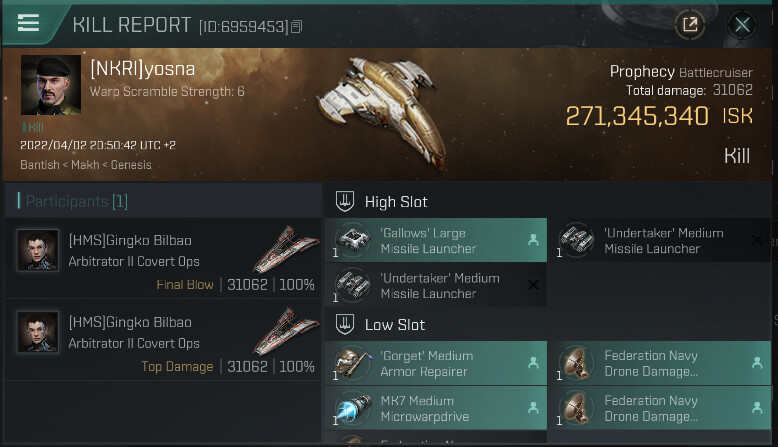Open the Makh constellation link

point(86,164)
